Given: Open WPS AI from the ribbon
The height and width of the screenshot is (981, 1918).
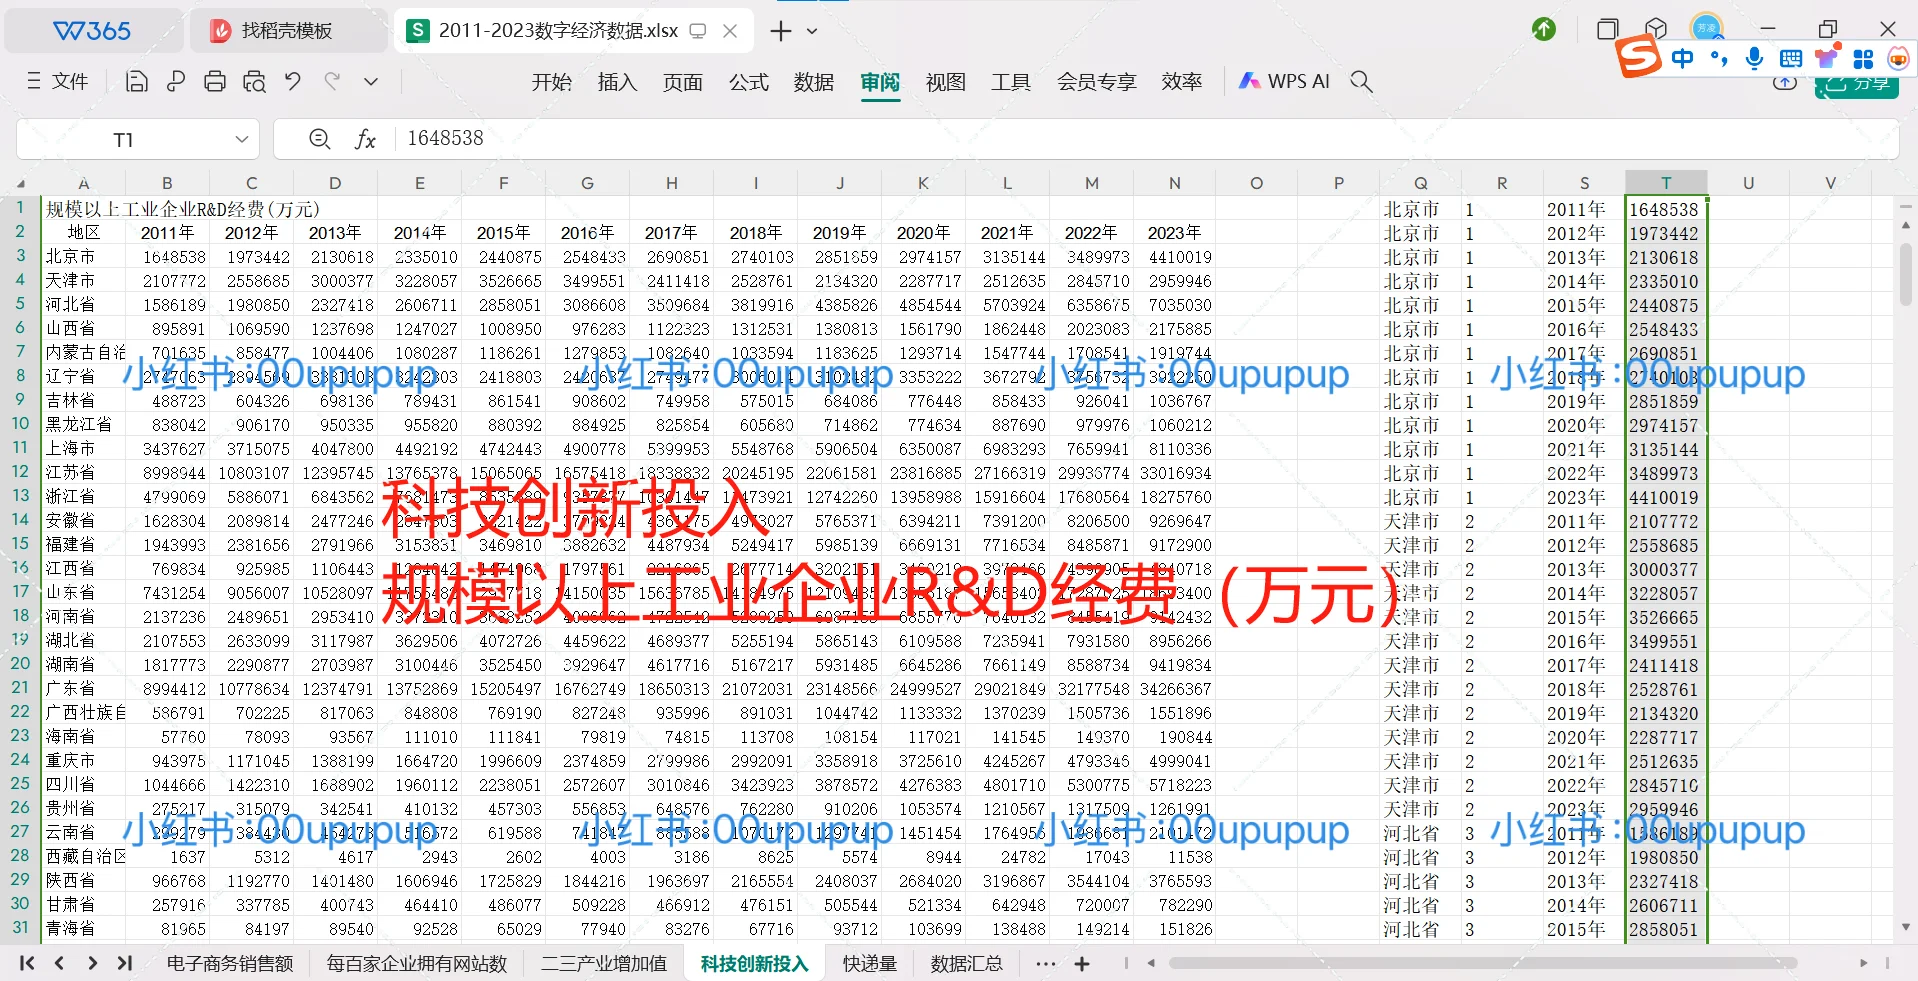Looking at the screenshot, I should [x=1284, y=81].
